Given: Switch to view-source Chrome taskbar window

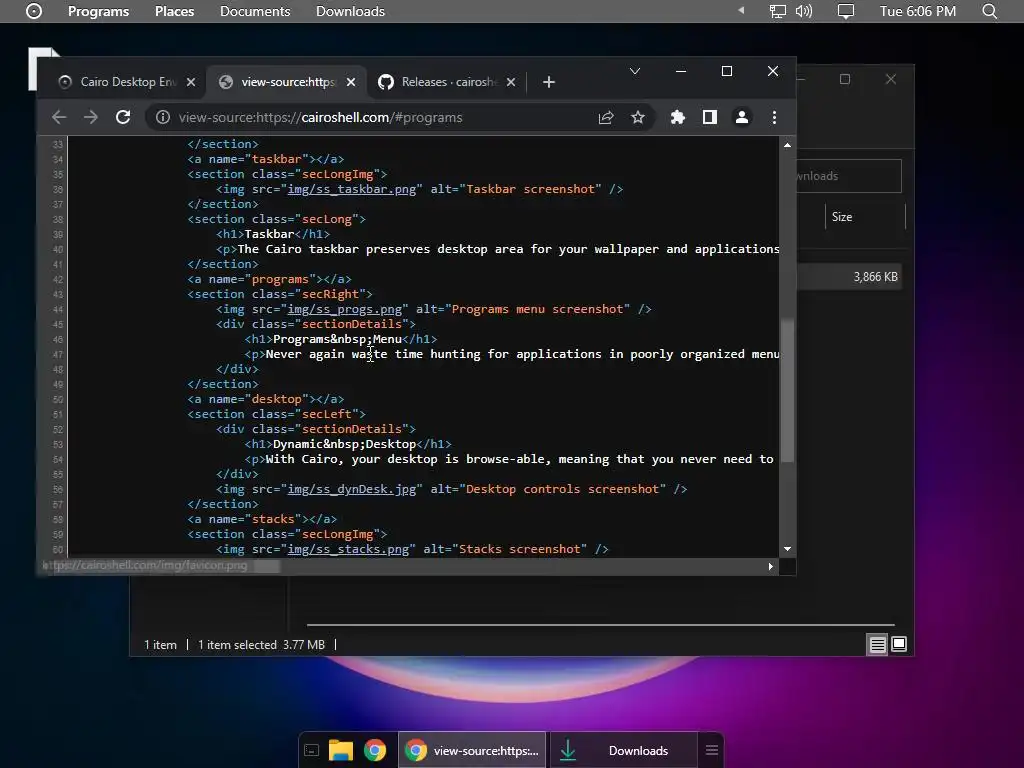Looking at the screenshot, I should pyautogui.click(x=472, y=750).
